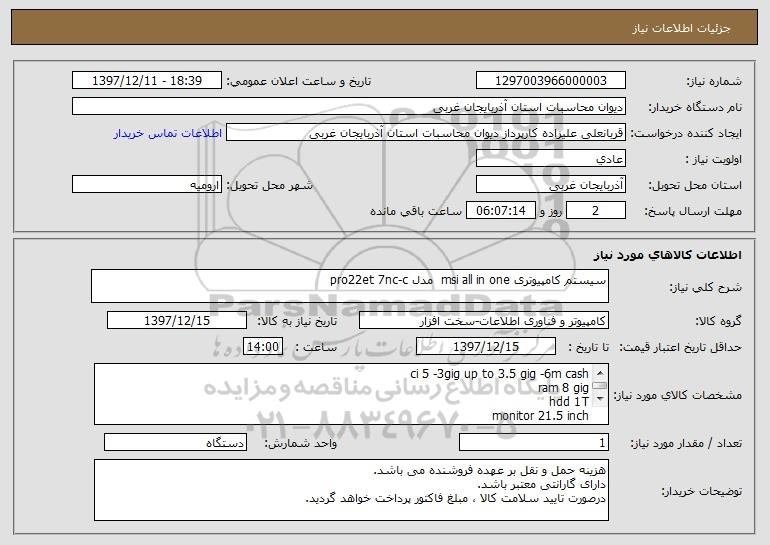Click the request creator name field
770x545 pixels.
[x=426, y=133]
